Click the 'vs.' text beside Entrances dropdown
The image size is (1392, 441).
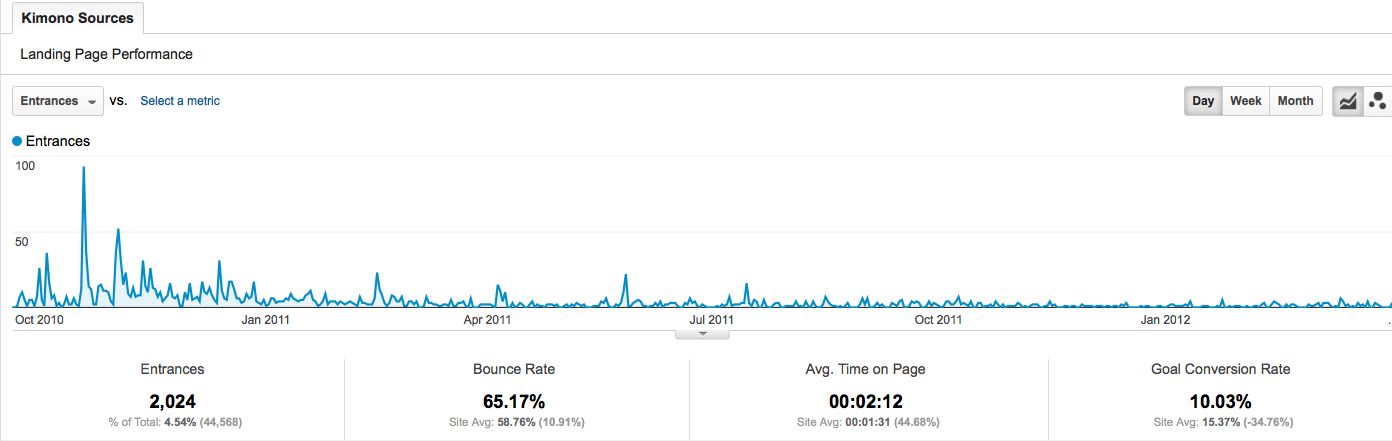[118, 101]
